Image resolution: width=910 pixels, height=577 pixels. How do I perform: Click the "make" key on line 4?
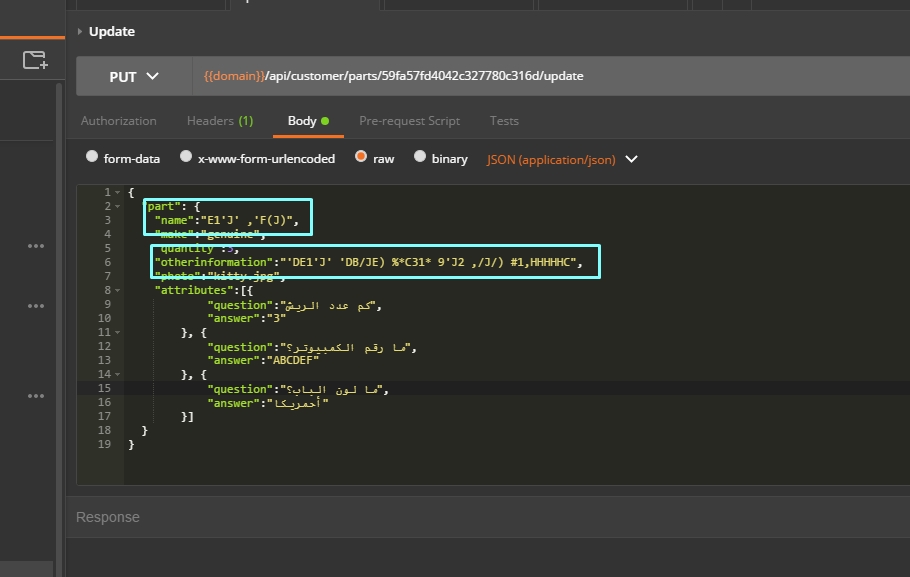coord(174,235)
